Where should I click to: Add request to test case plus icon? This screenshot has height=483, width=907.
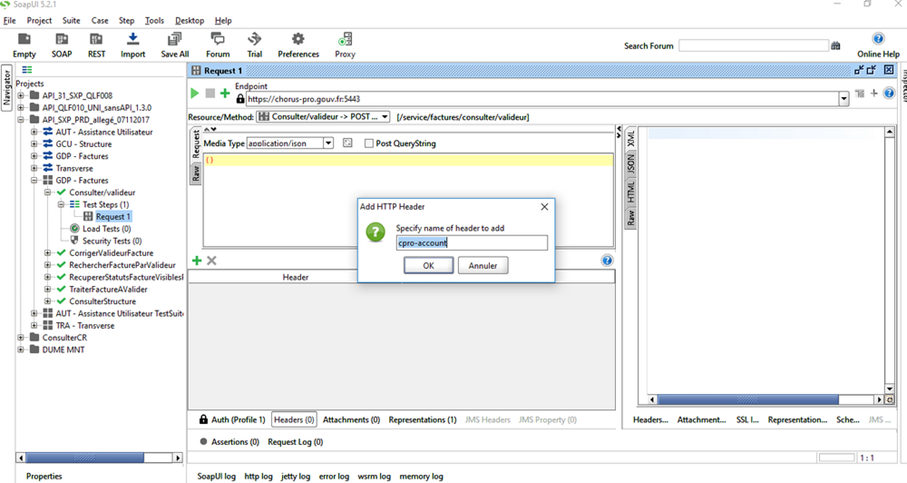(225, 93)
